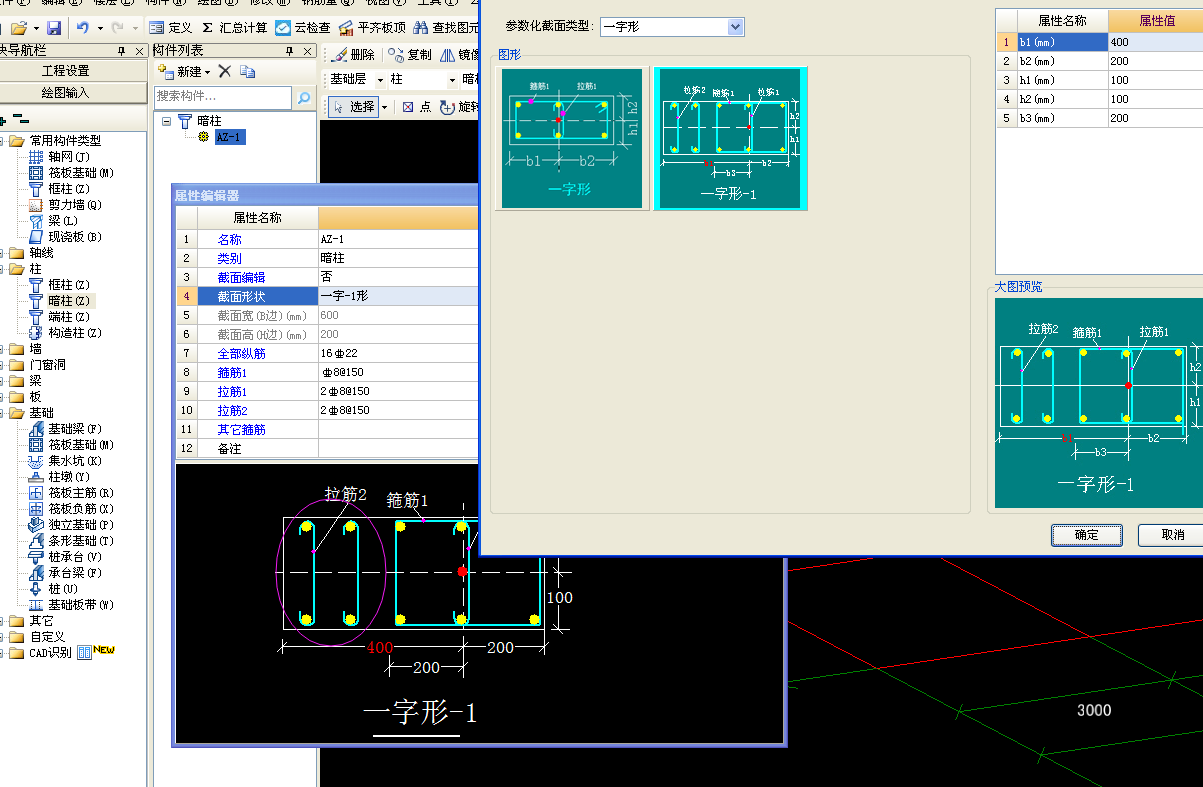Click the 平齐板顶 toolbar tool
This screenshot has height=787, width=1203.
point(372,28)
